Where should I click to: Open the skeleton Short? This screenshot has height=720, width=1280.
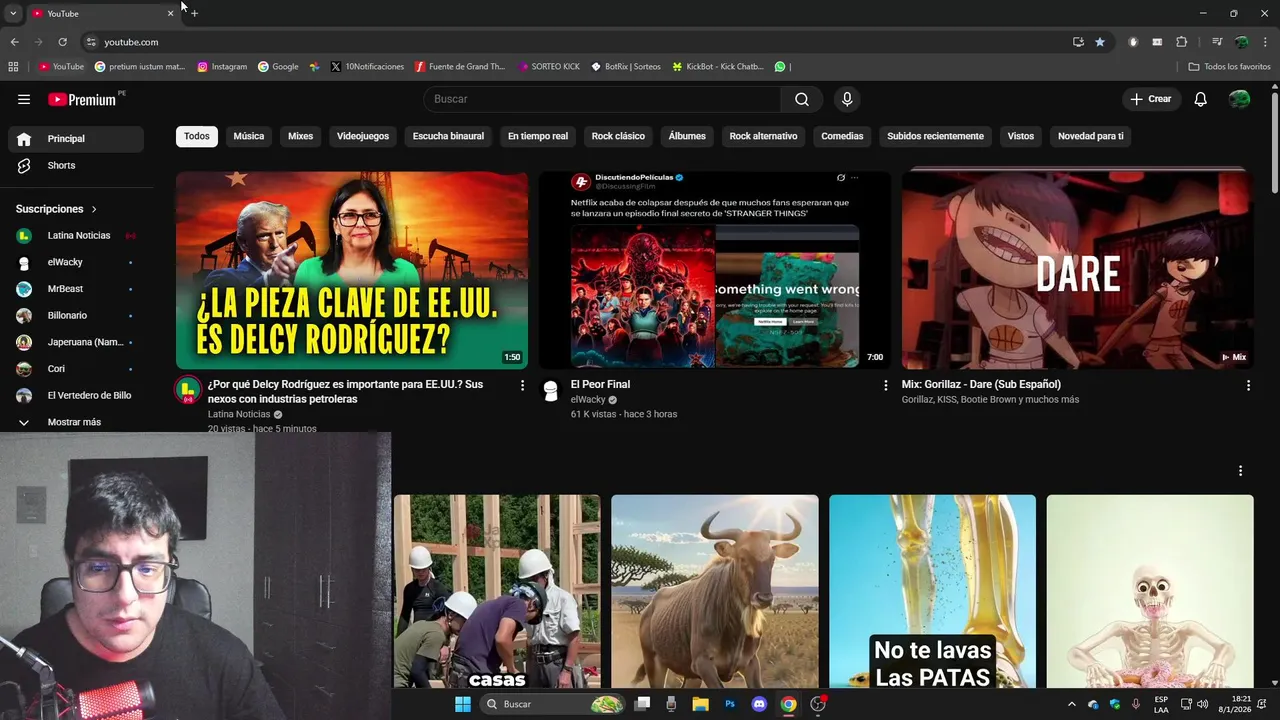coord(1150,591)
